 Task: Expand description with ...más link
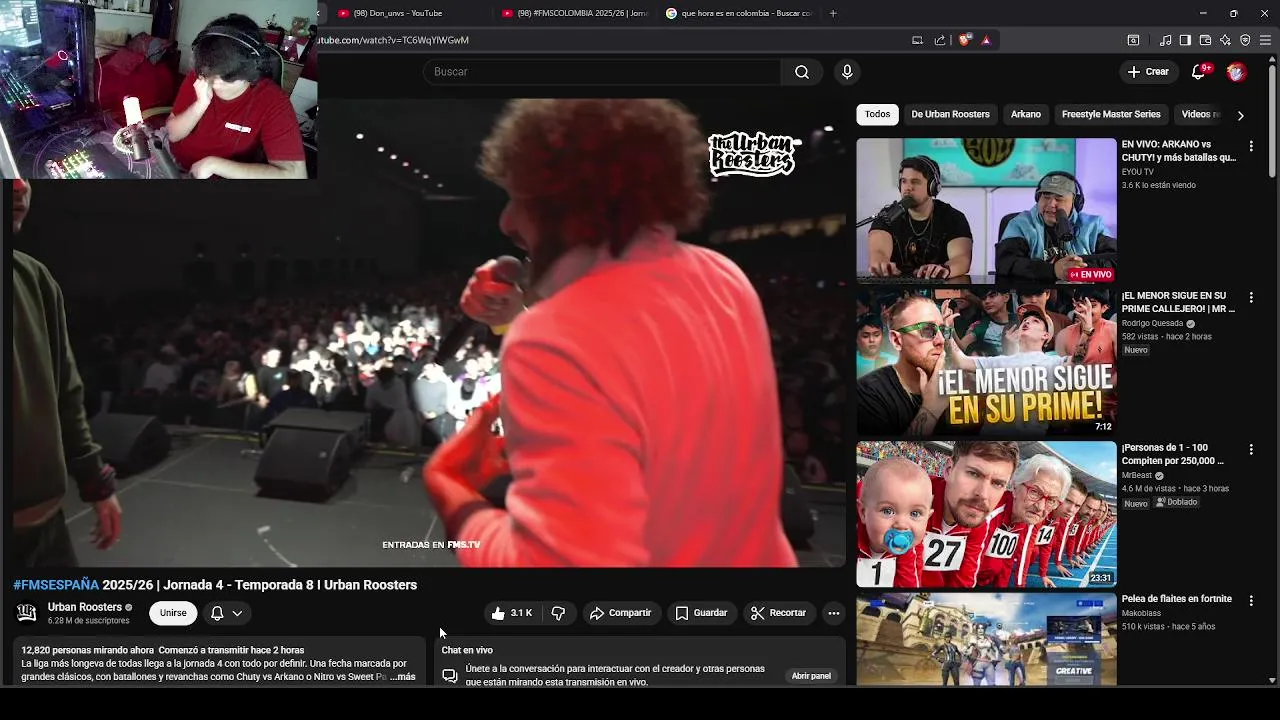tap(401, 677)
